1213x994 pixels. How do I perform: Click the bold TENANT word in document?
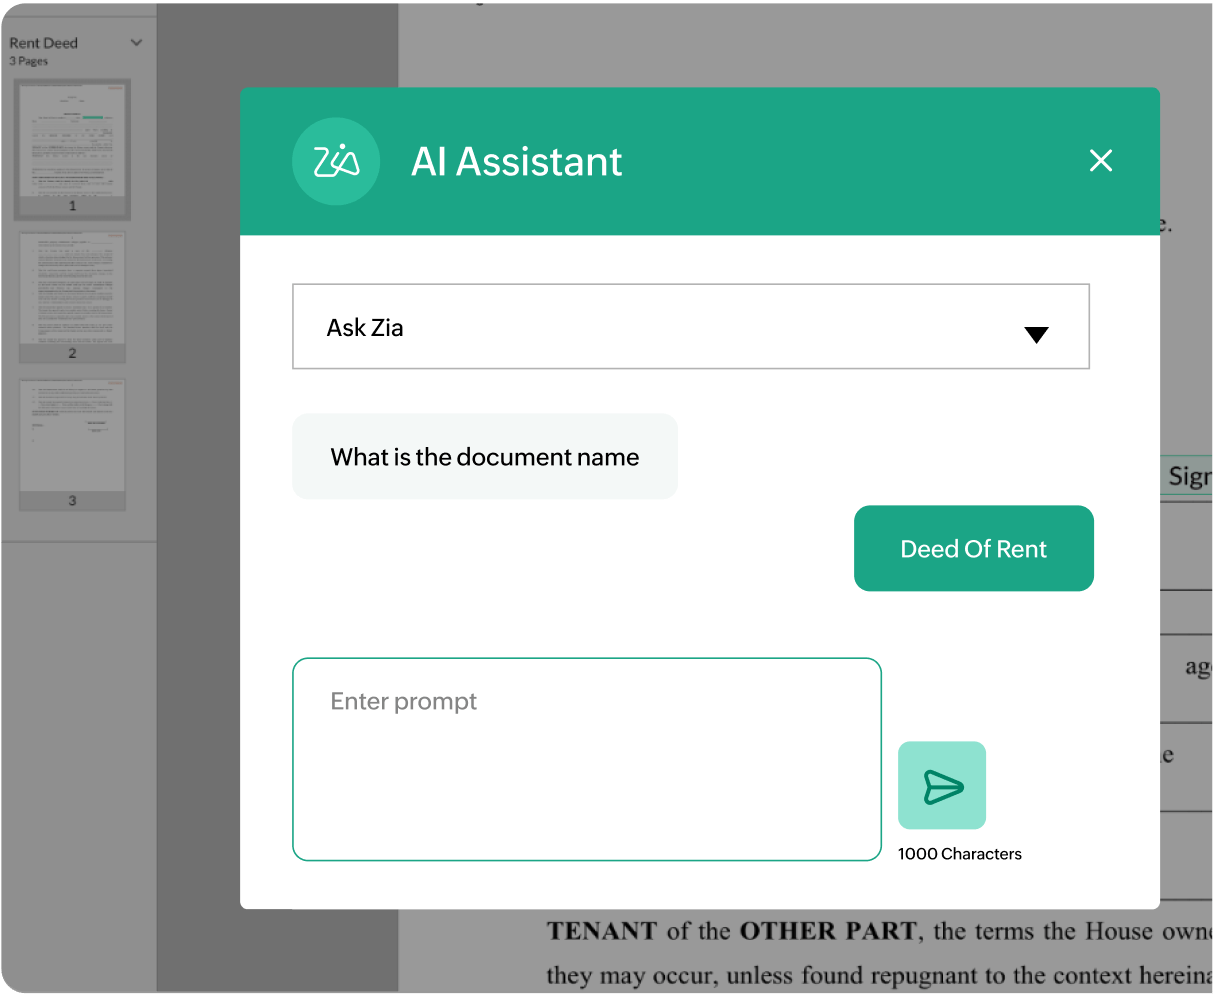[602, 931]
